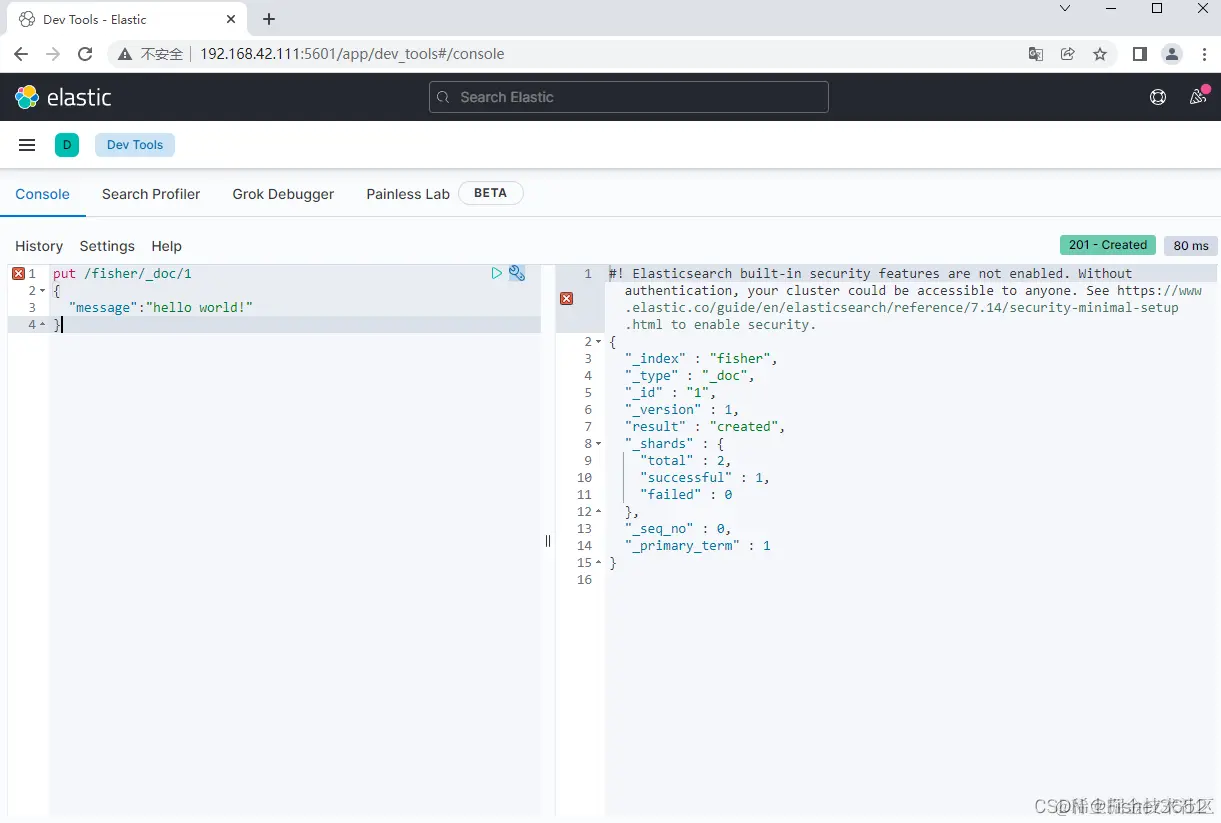Click the "result" : "created" response line
This screenshot has width=1221, height=823.
tap(705, 426)
